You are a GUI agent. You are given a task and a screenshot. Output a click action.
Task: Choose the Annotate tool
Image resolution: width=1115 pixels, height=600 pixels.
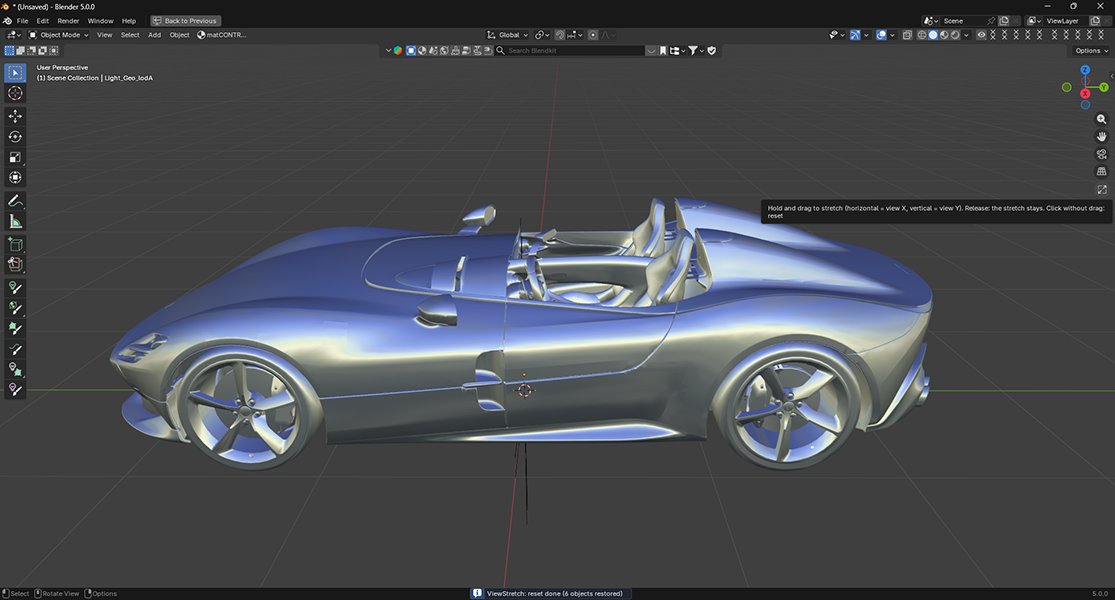click(x=15, y=201)
